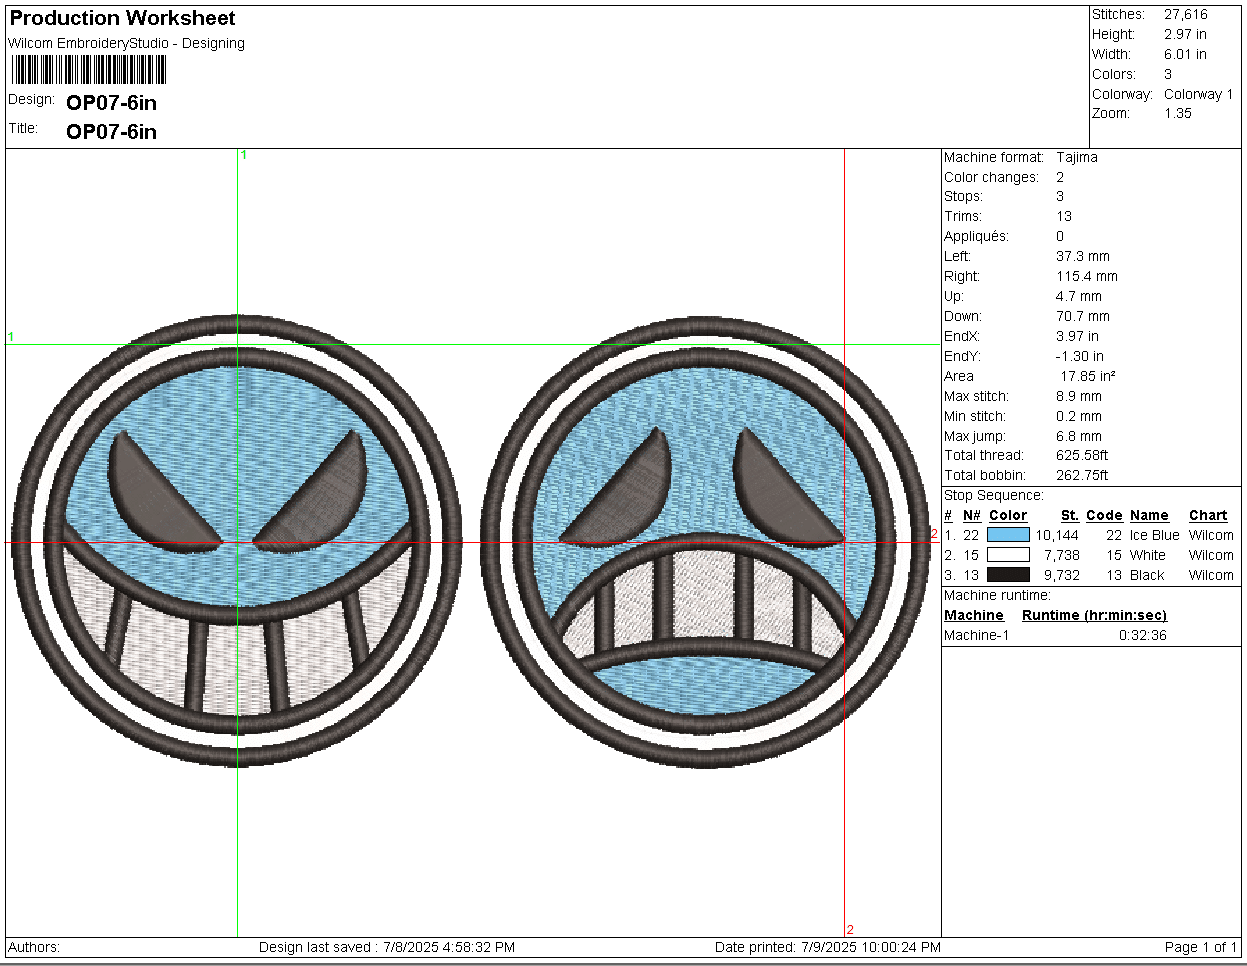Click the Stop Sequence label

point(994,495)
